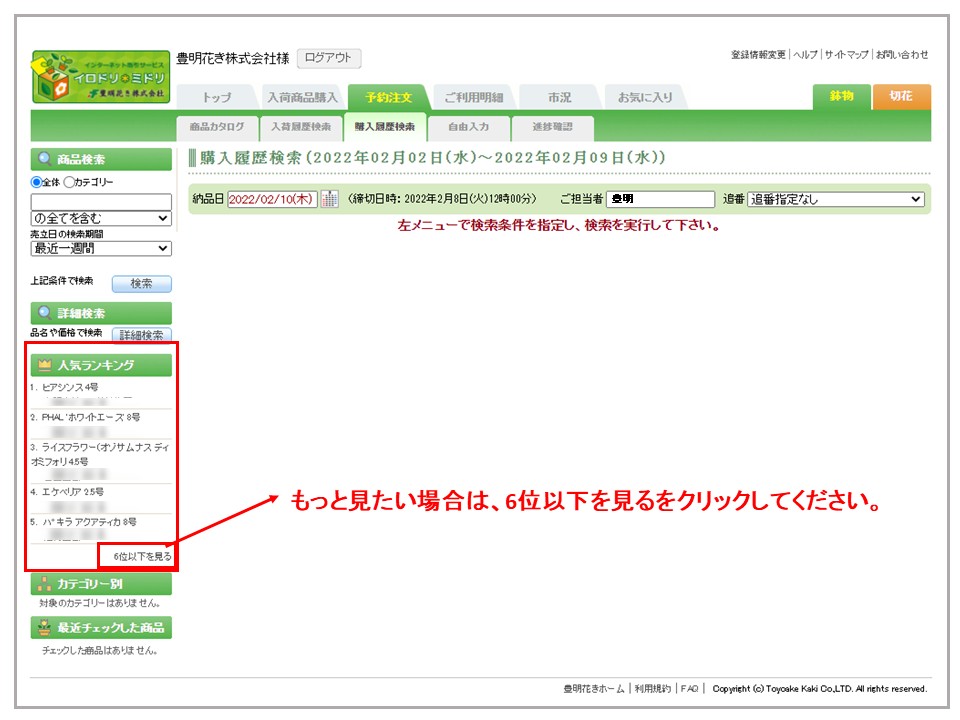The width and height of the screenshot is (960, 720).
Task: Open the 追番指定なし dropdown
Action: [x=835, y=199]
